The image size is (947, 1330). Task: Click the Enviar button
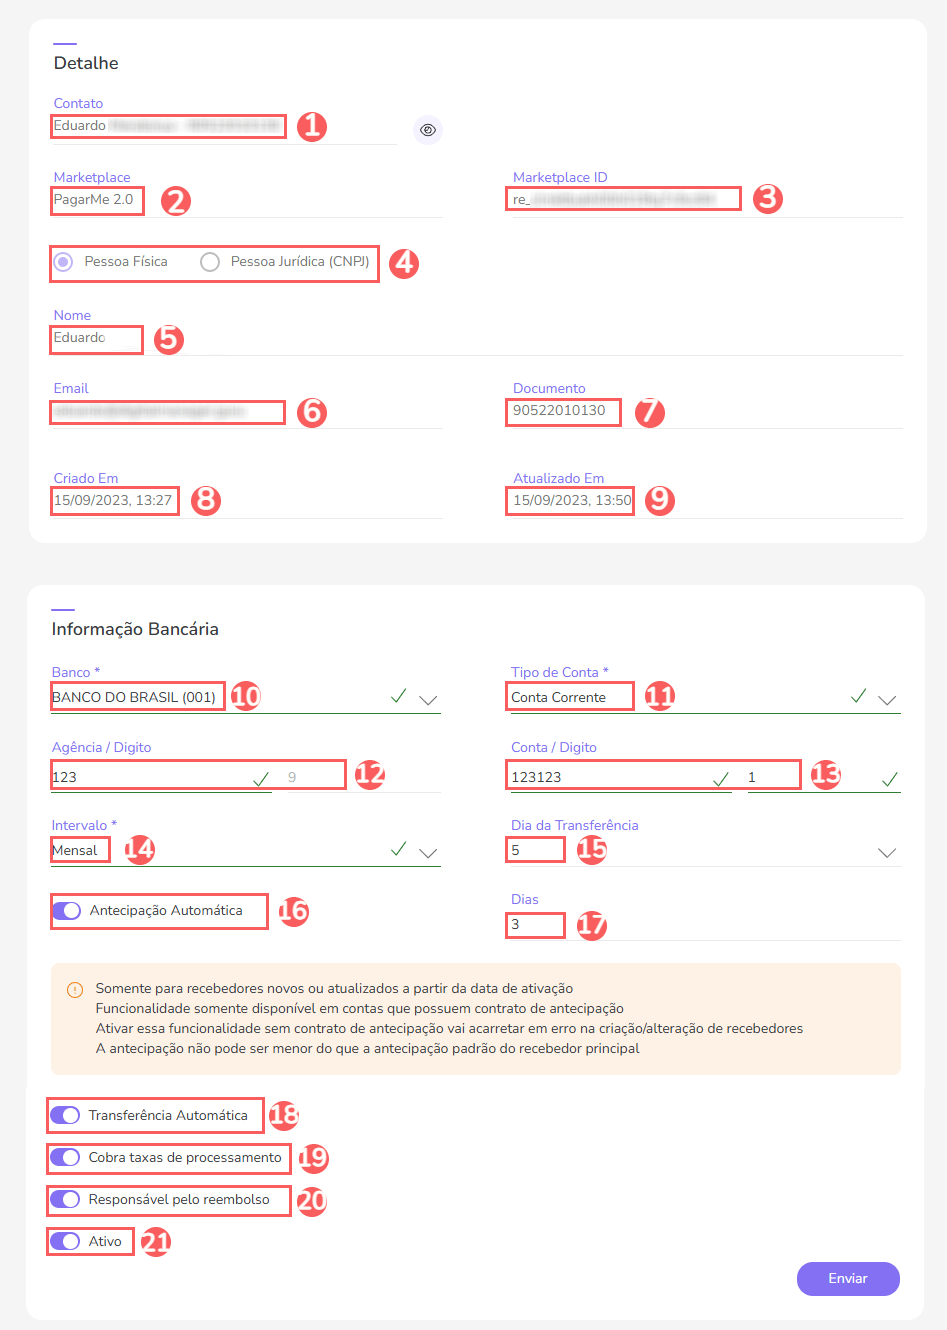(x=847, y=1279)
